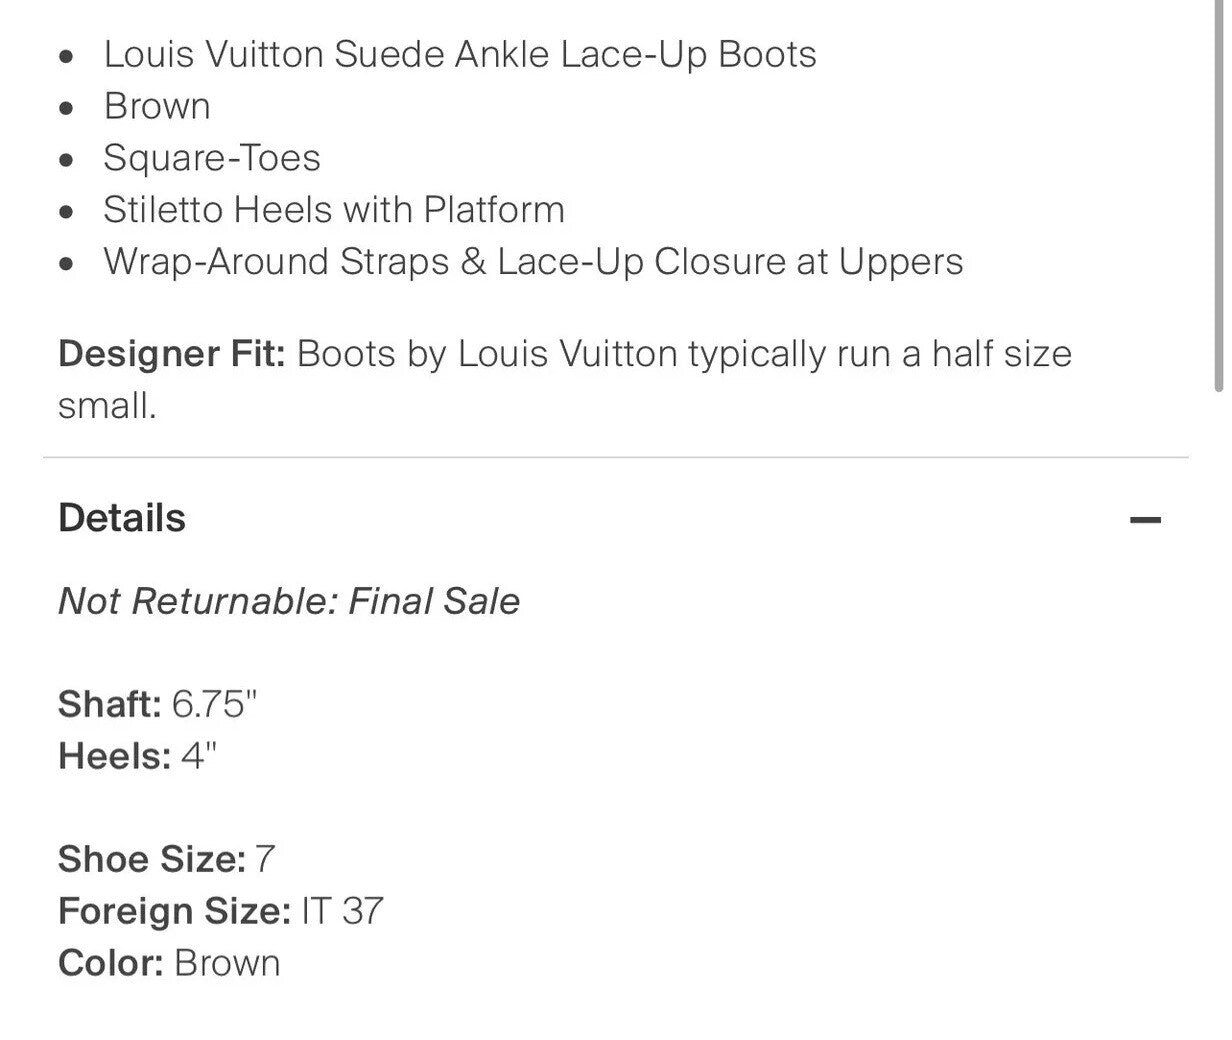Click the bold Shaft label
The width and height of the screenshot is (1232, 1040).
[109, 704]
